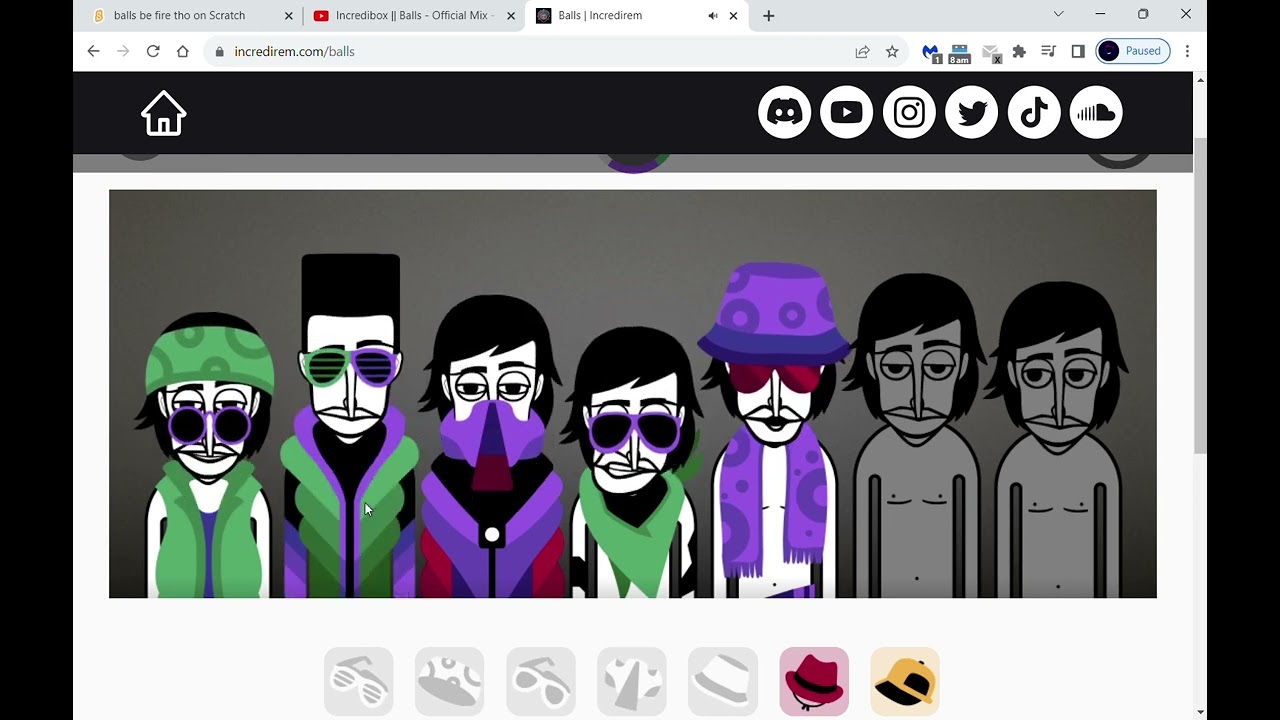This screenshot has height=720, width=1280.
Task: Select the yellow cap sound icon
Action: click(x=905, y=681)
